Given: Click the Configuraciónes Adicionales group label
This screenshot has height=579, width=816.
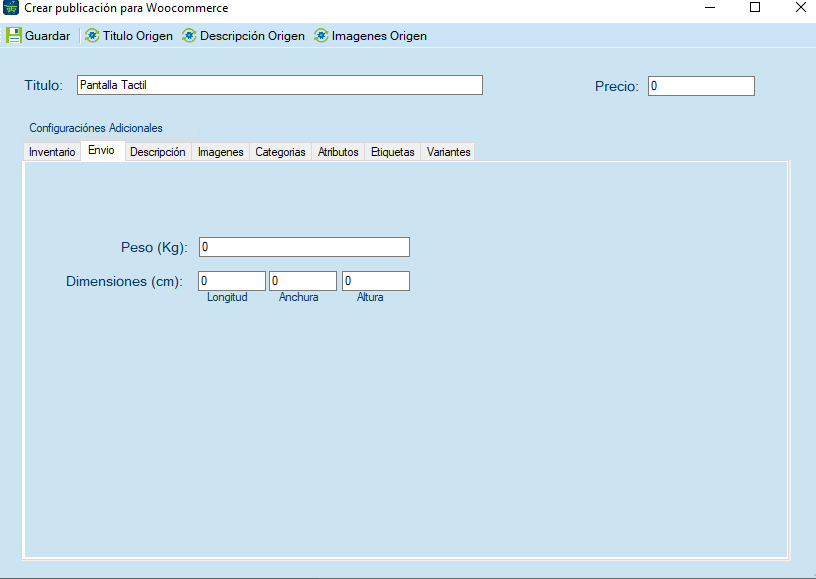Looking at the screenshot, I should [96, 128].
